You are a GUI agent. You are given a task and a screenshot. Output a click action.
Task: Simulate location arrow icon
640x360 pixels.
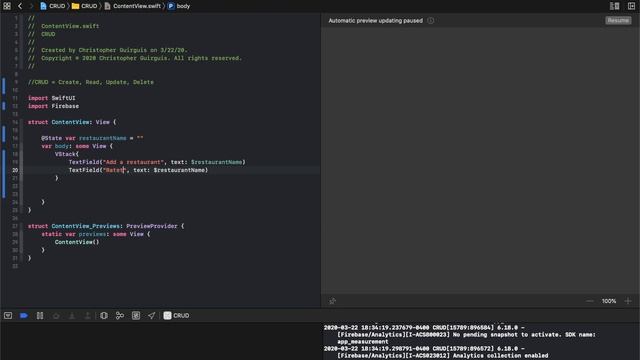(151, 316)
